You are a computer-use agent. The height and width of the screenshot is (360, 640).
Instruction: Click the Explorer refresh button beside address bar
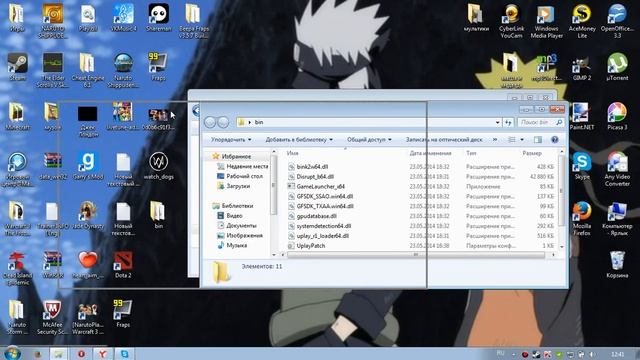point(508,122)
